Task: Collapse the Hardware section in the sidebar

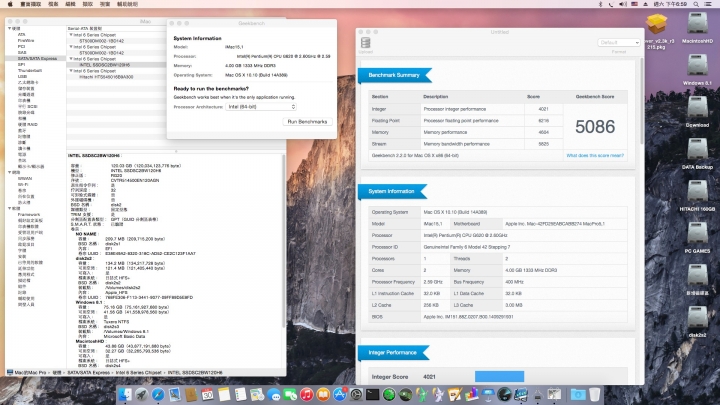Action: pos(9,28)
